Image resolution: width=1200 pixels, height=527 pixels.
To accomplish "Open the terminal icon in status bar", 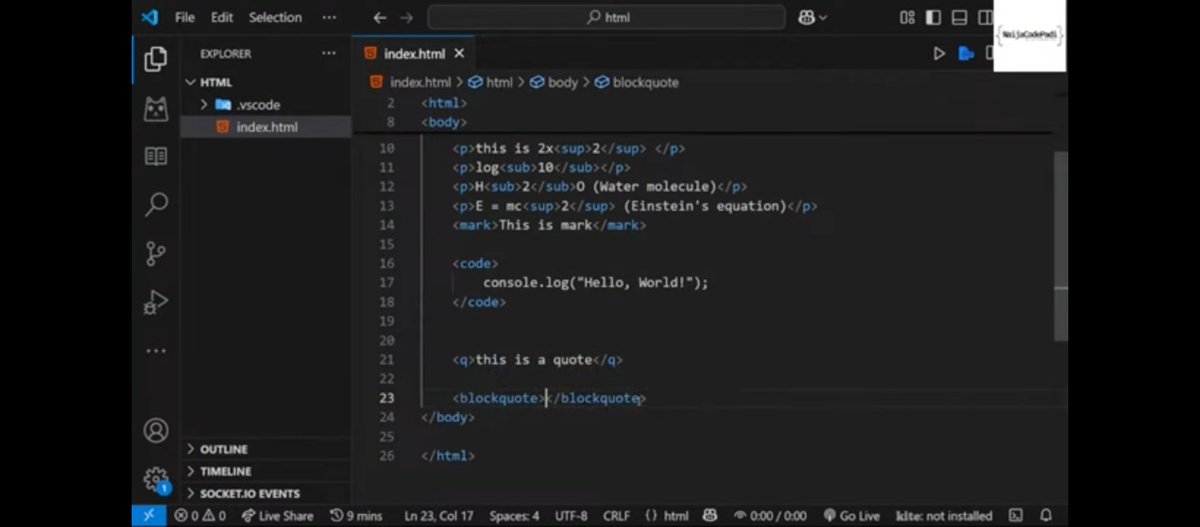I will pos(1016,516).
